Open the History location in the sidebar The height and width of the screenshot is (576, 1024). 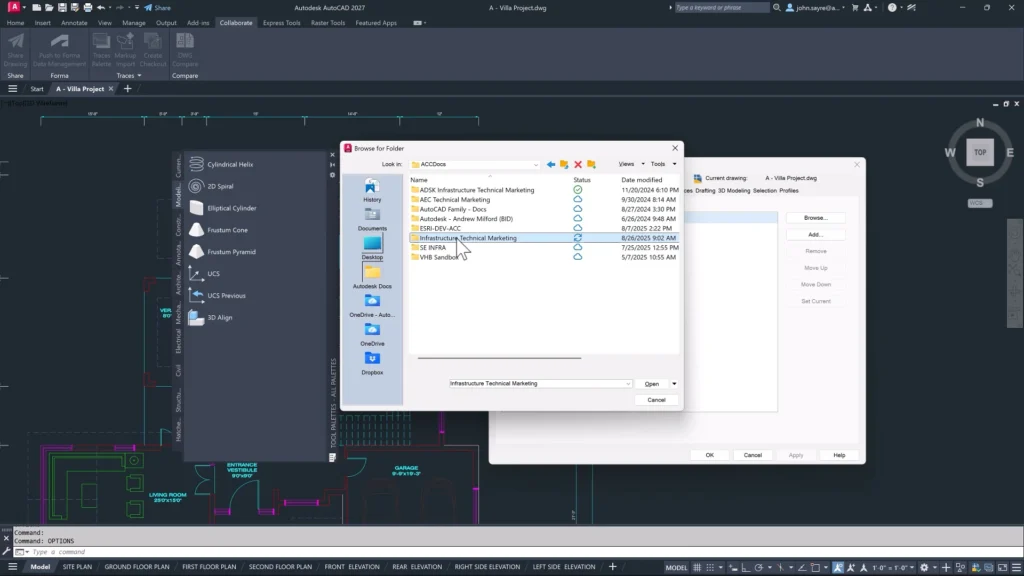click(372, 191)
